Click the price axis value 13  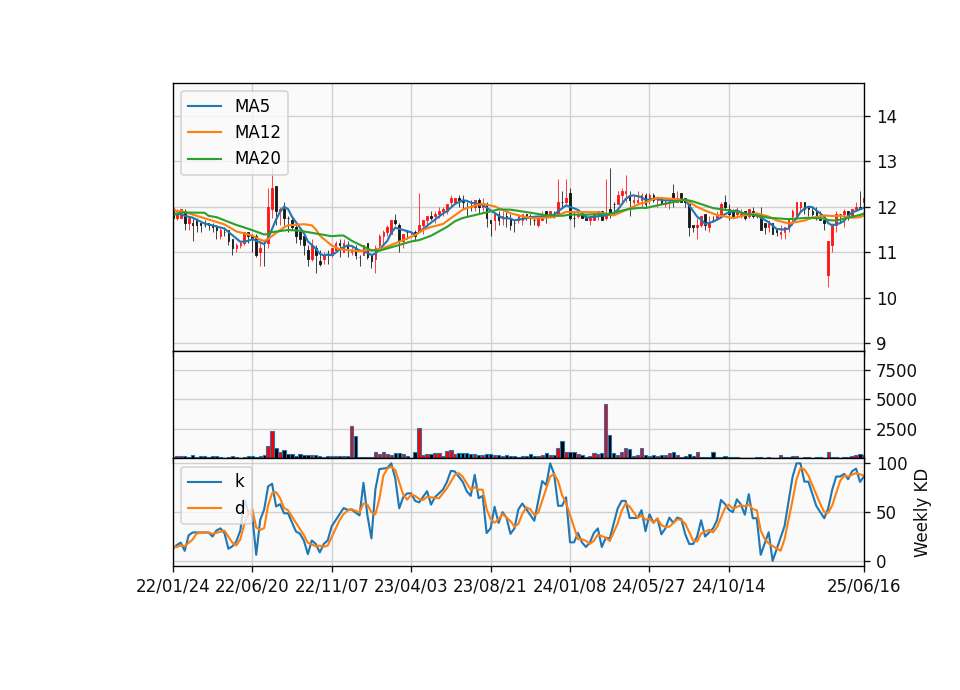pos(887,162)
